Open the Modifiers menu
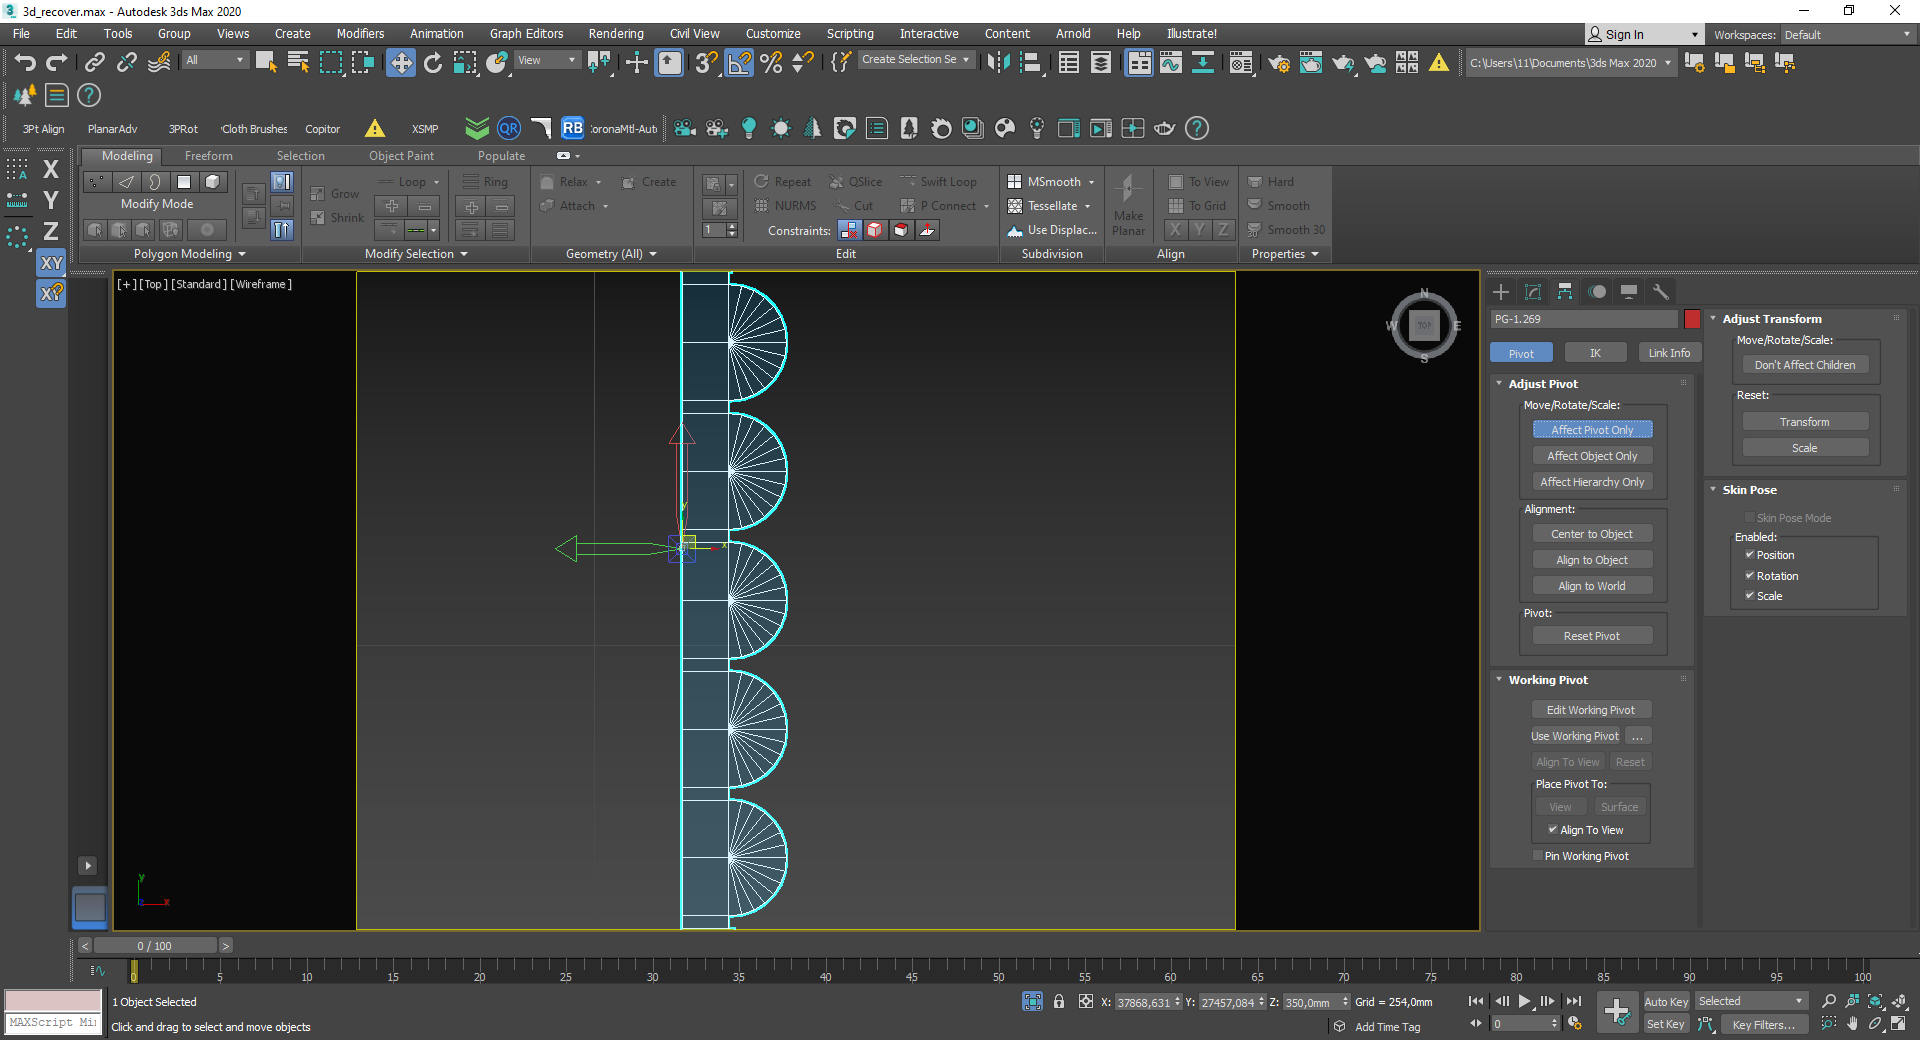The height and width of the screenshot is (1040, 1920). [360, 34]
